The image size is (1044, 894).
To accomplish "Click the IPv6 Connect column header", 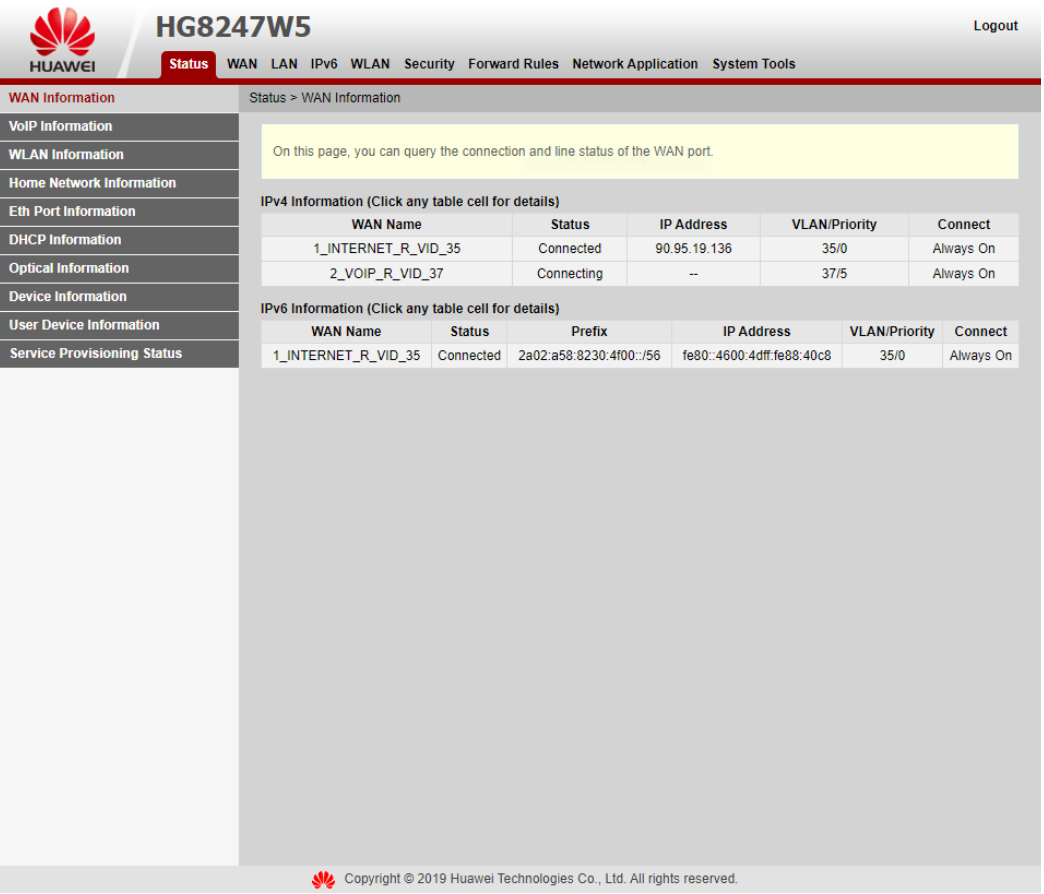I will (980, 332).
